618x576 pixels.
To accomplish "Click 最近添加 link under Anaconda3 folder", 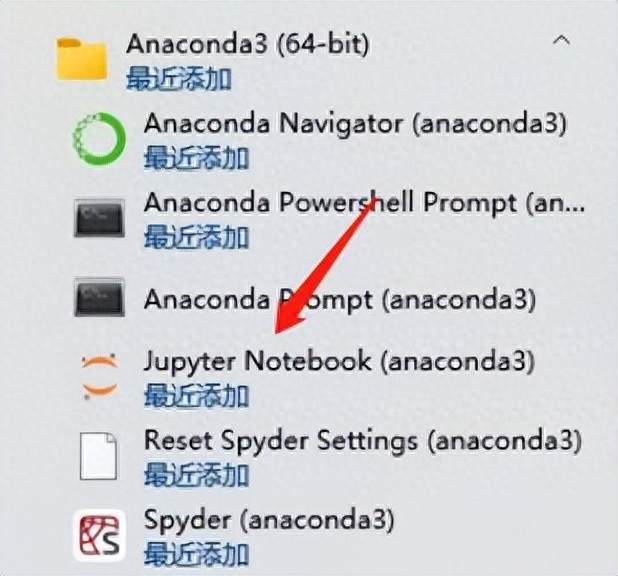I will coord(179,78).
